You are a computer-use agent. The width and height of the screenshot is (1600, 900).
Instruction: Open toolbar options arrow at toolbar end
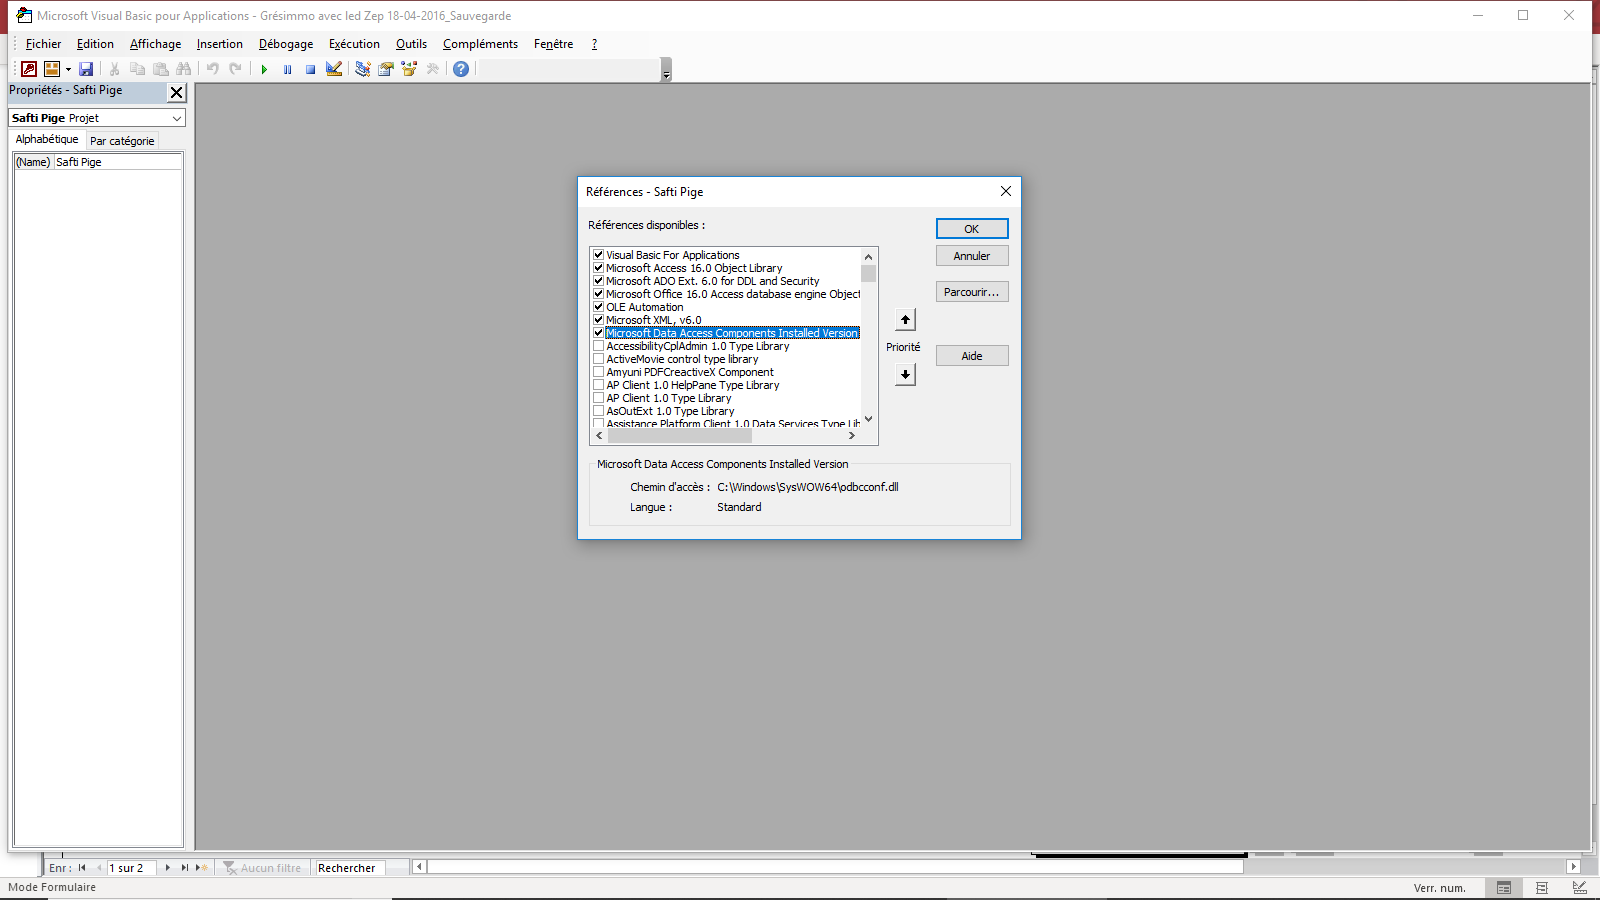pos(666,70)
